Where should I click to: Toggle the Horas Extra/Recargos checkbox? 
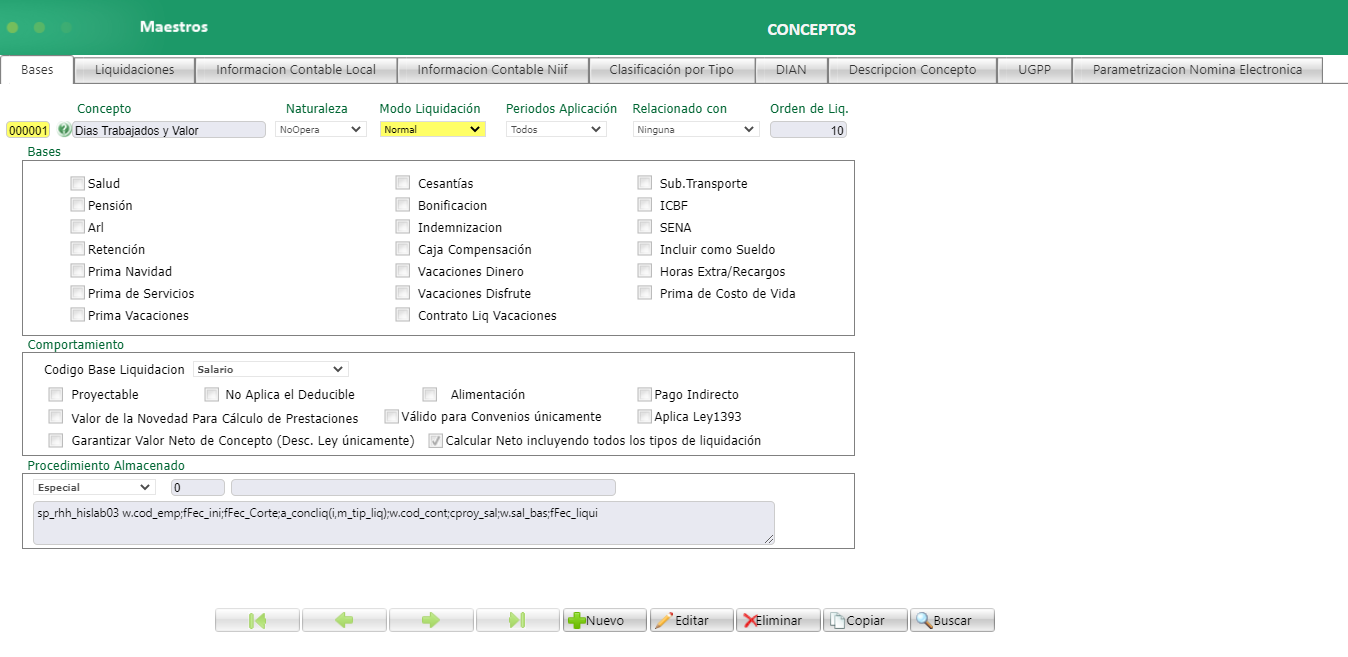(x=645, y=271)
